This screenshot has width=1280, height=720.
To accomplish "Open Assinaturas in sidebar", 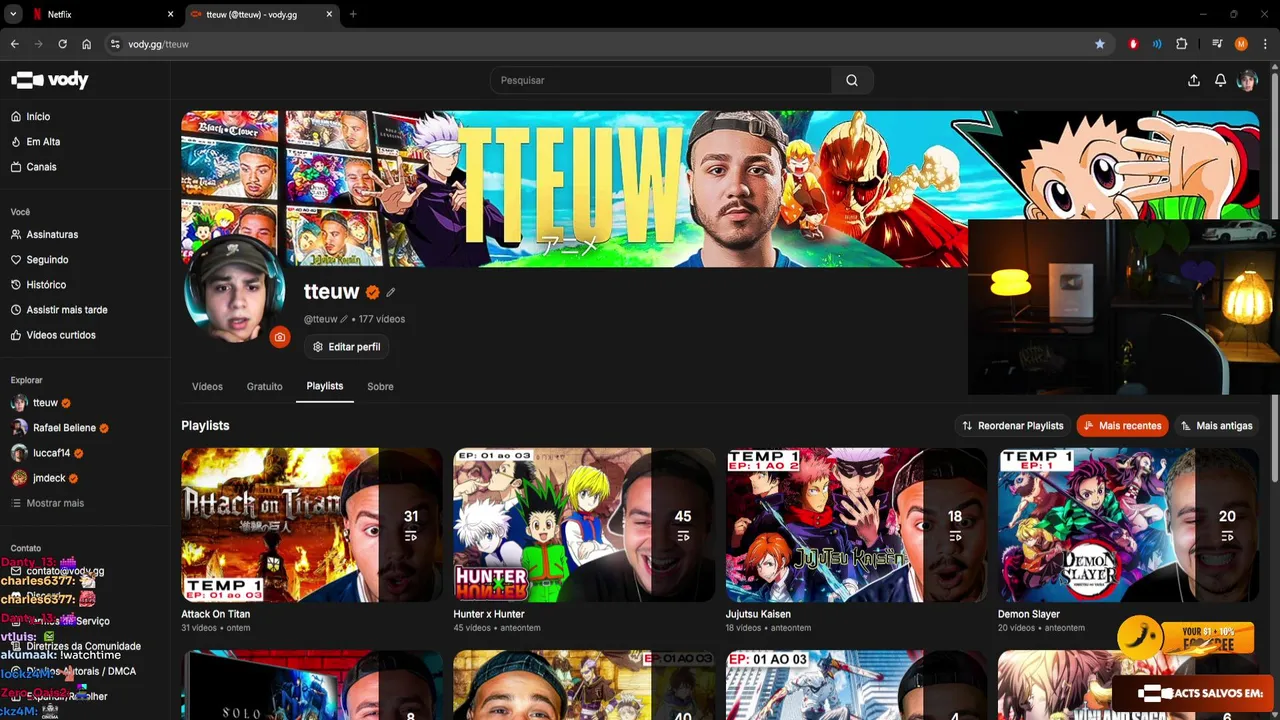I will 52,234.
